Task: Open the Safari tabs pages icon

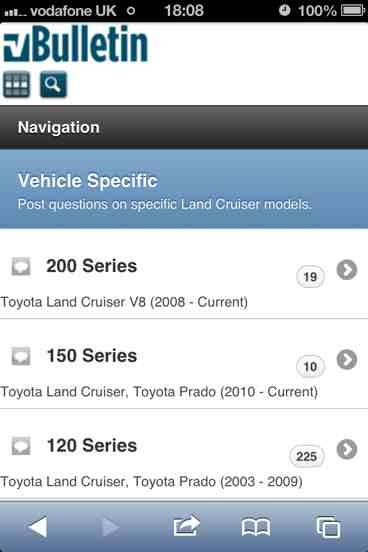Action: [x=328, y=527]
